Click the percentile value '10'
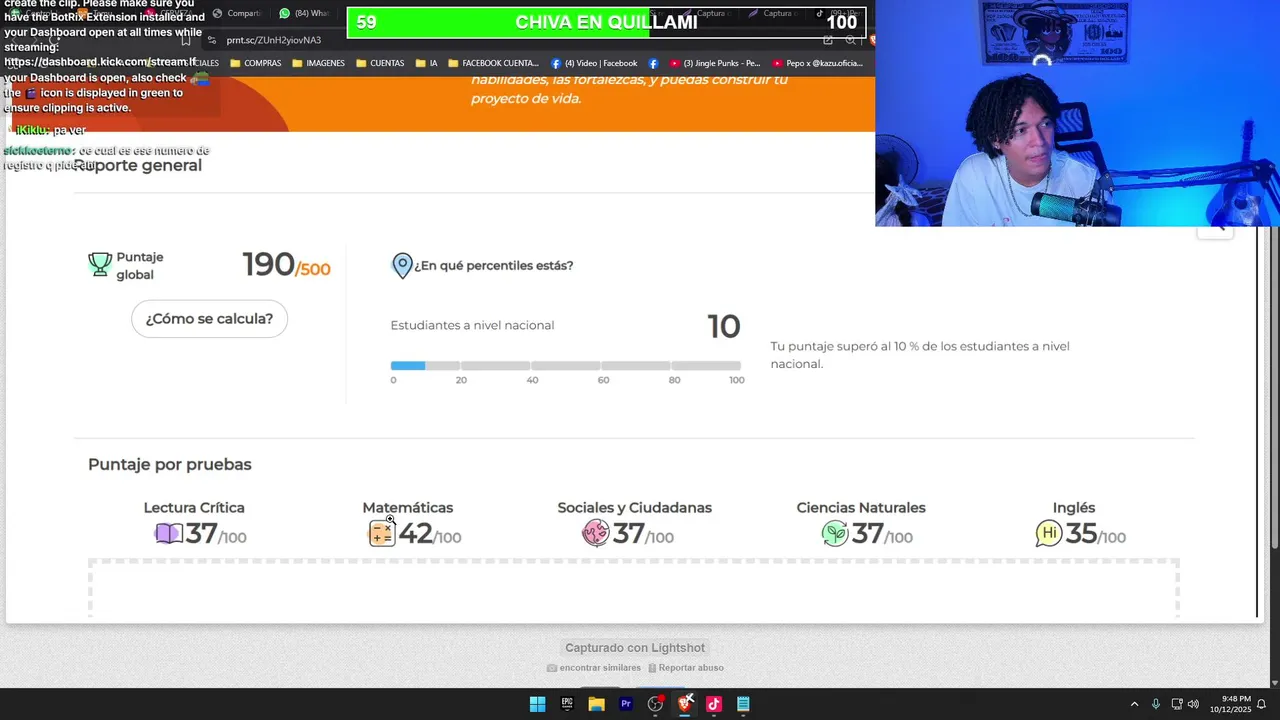Image resolution: width=1280 pixels, height=720 pixels. point(724,326)
